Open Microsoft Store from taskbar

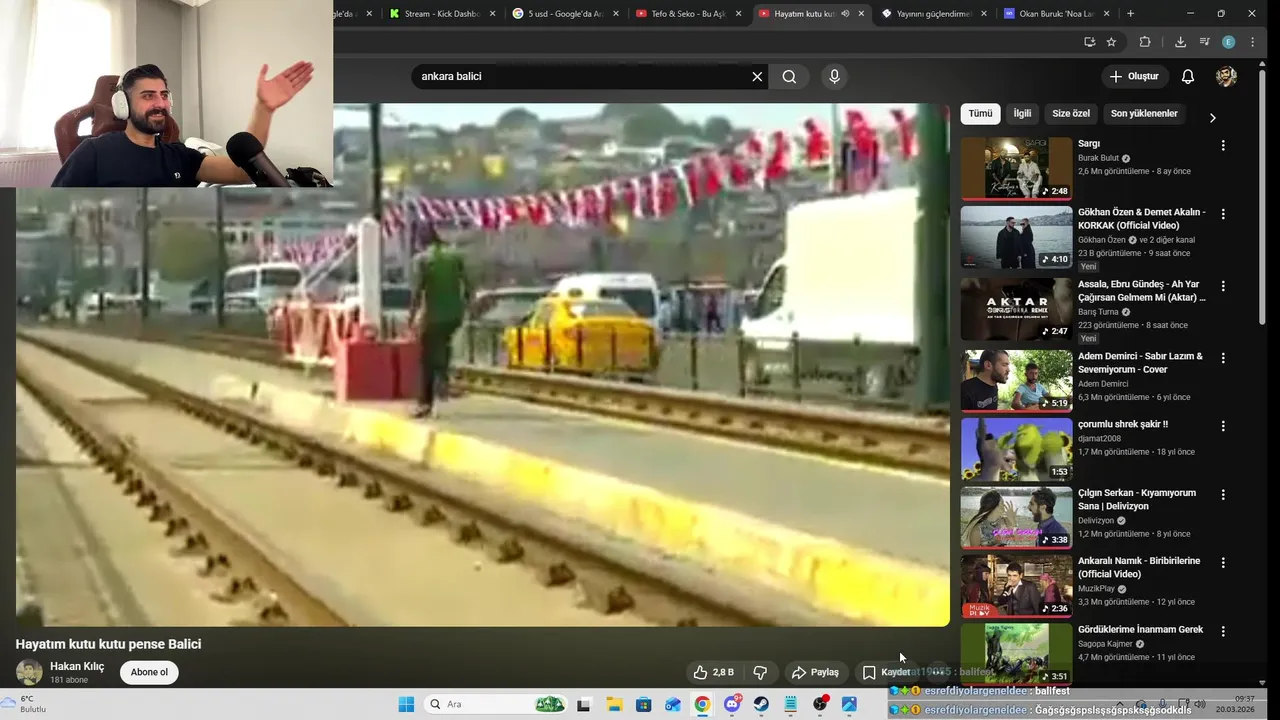tap(643, 704)
